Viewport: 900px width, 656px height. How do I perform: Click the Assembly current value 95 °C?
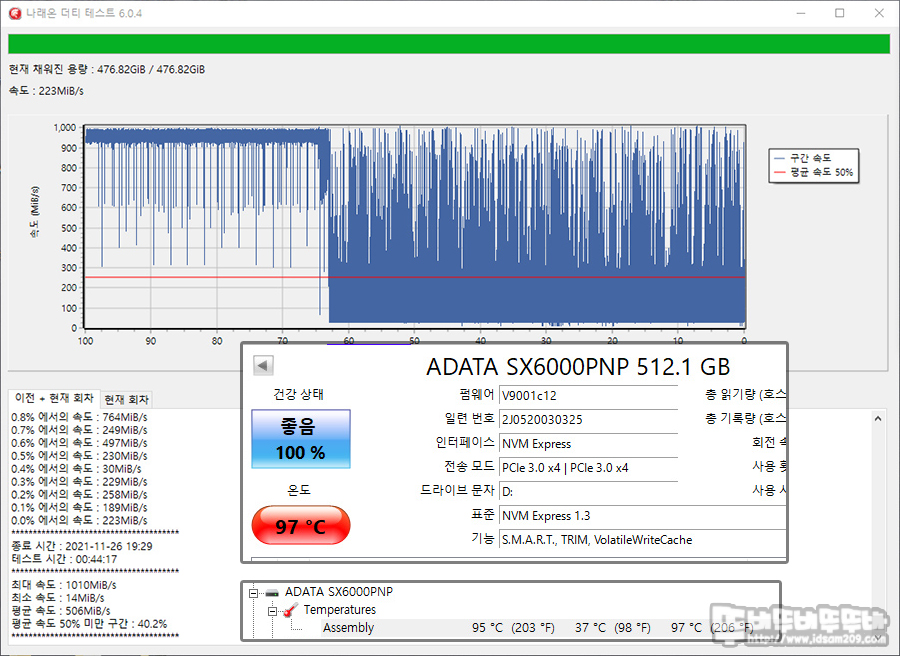pos(513,628)
